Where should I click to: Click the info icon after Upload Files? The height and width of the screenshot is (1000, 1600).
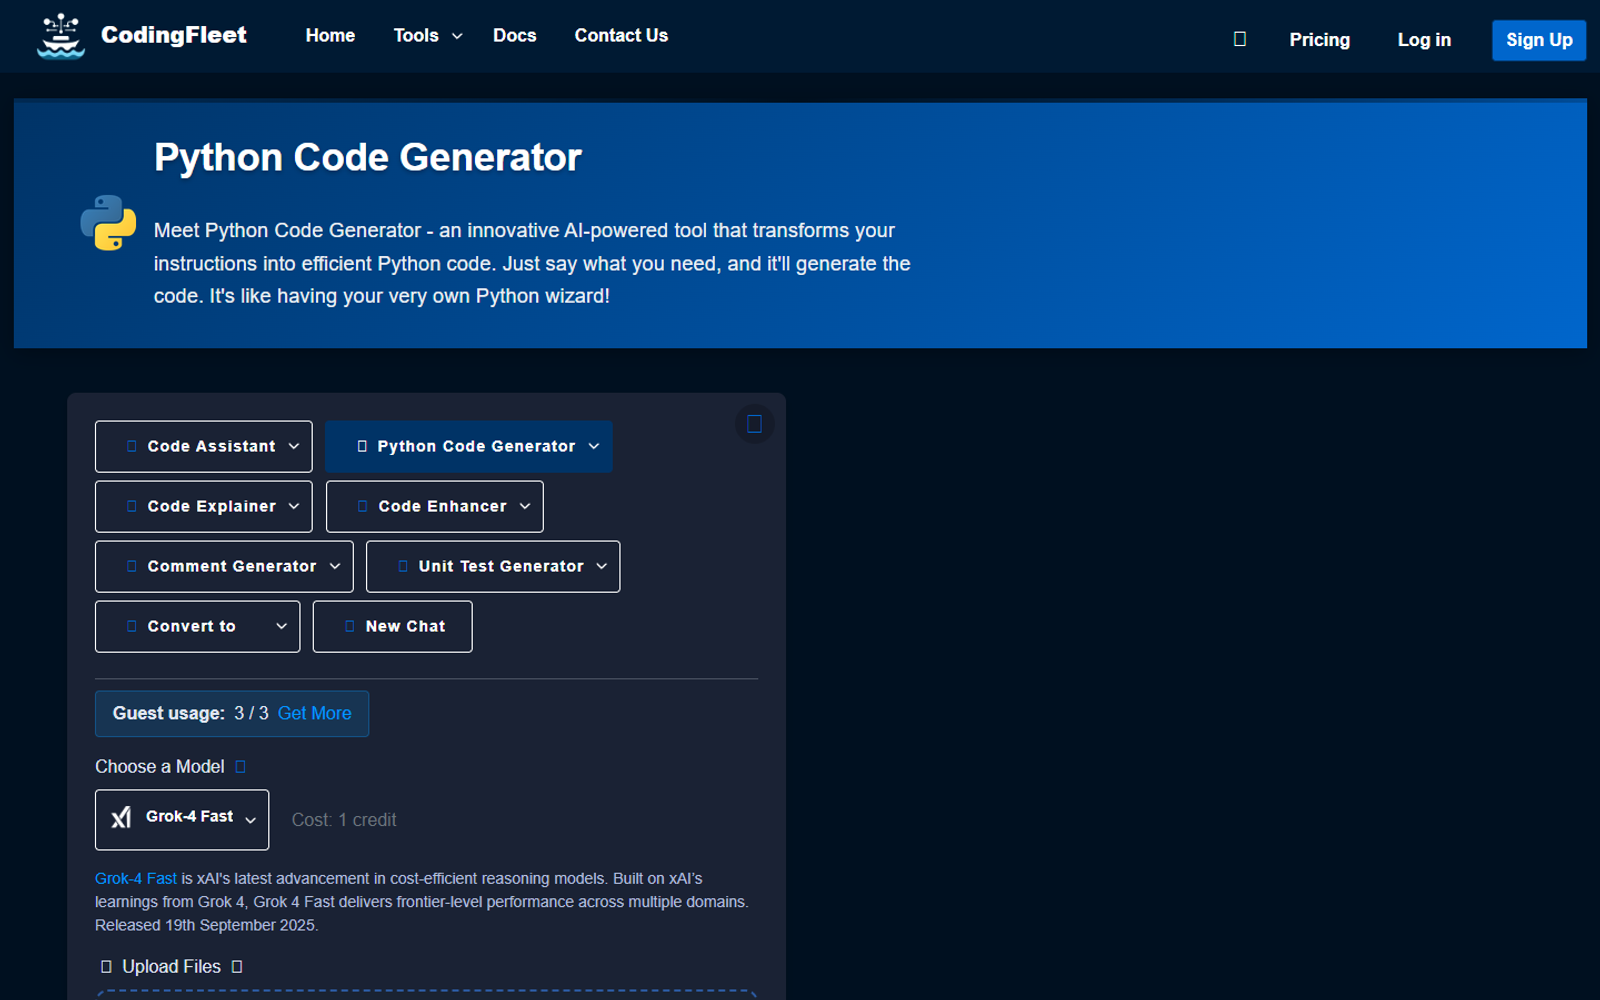click(237, 967)
